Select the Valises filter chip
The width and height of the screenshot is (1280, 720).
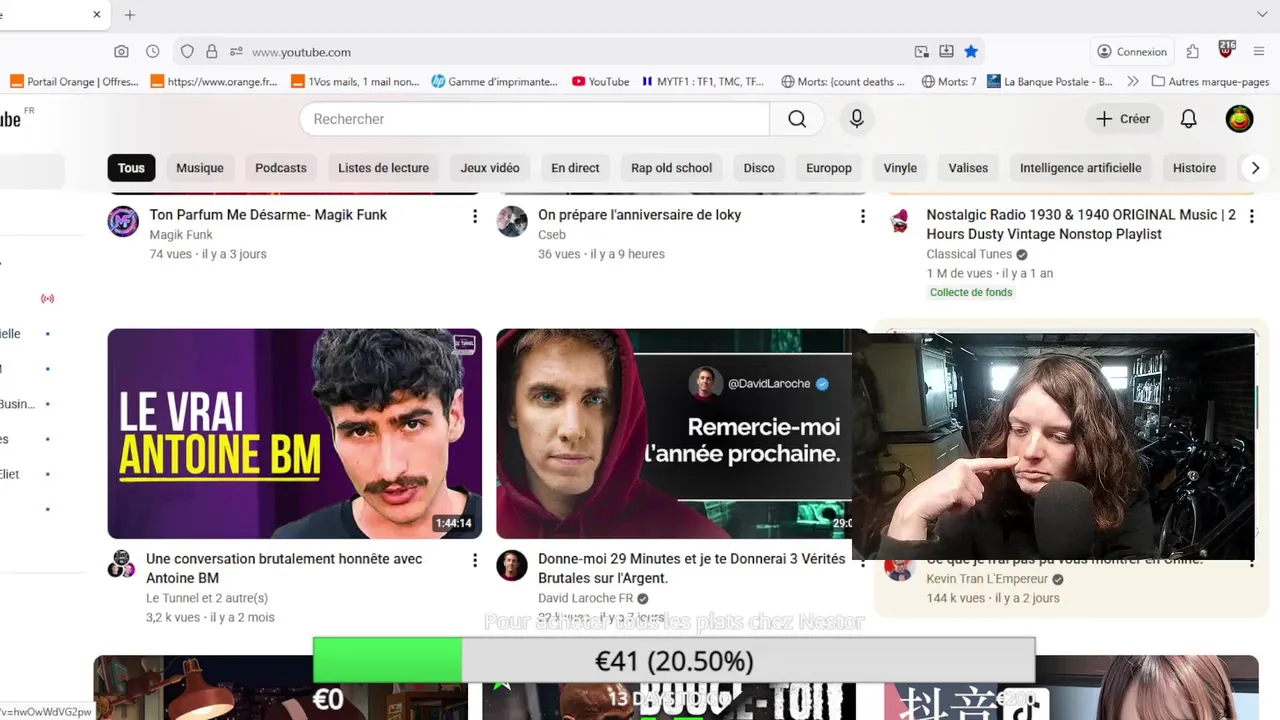(x=968, y=168)
